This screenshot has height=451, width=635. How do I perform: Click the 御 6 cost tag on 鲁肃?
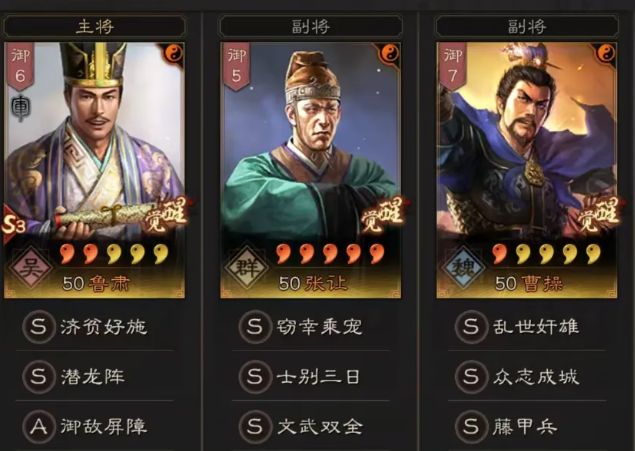tap(20, 66)
